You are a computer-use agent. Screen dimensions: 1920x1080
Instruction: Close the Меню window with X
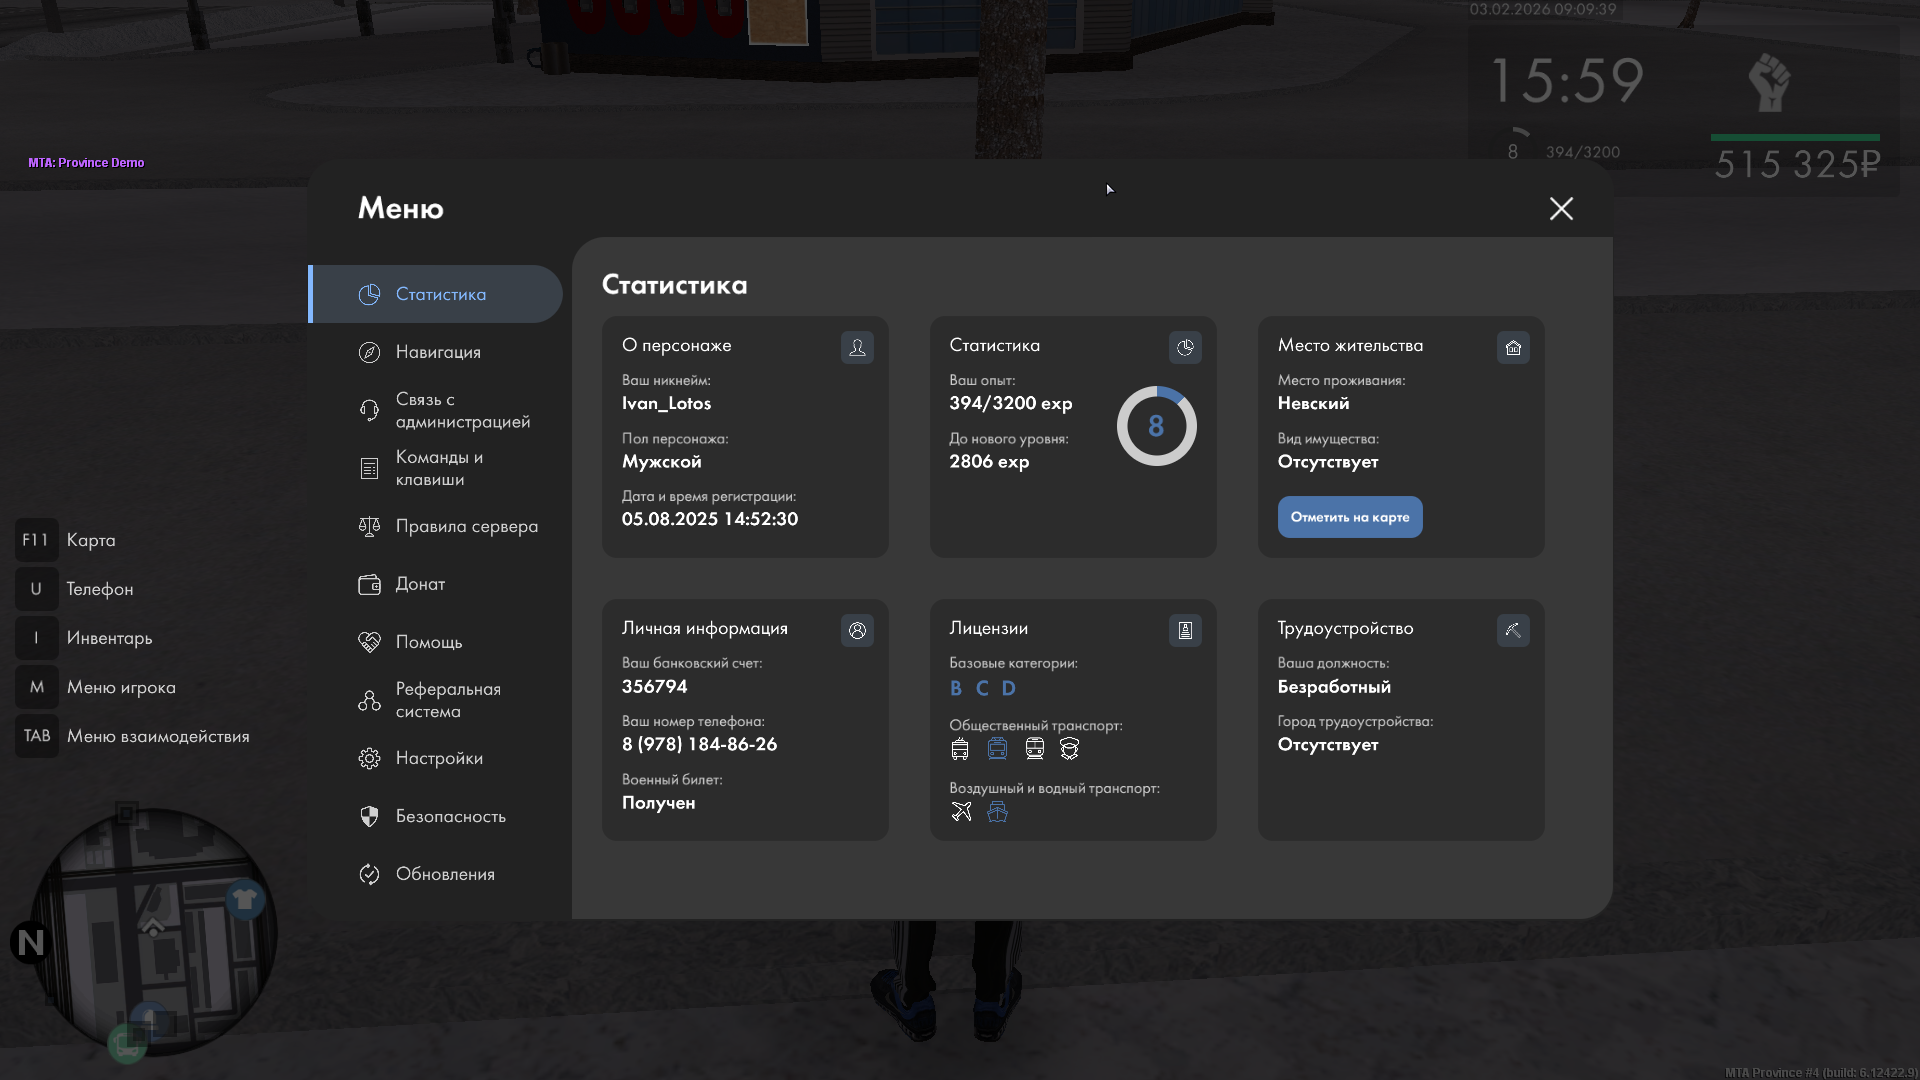pos(1561,208)
